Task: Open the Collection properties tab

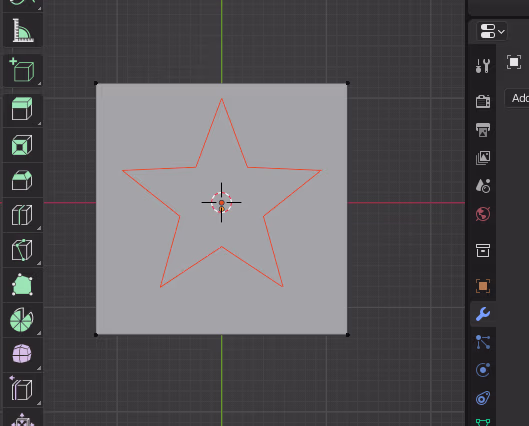Action: pos(483,250)
